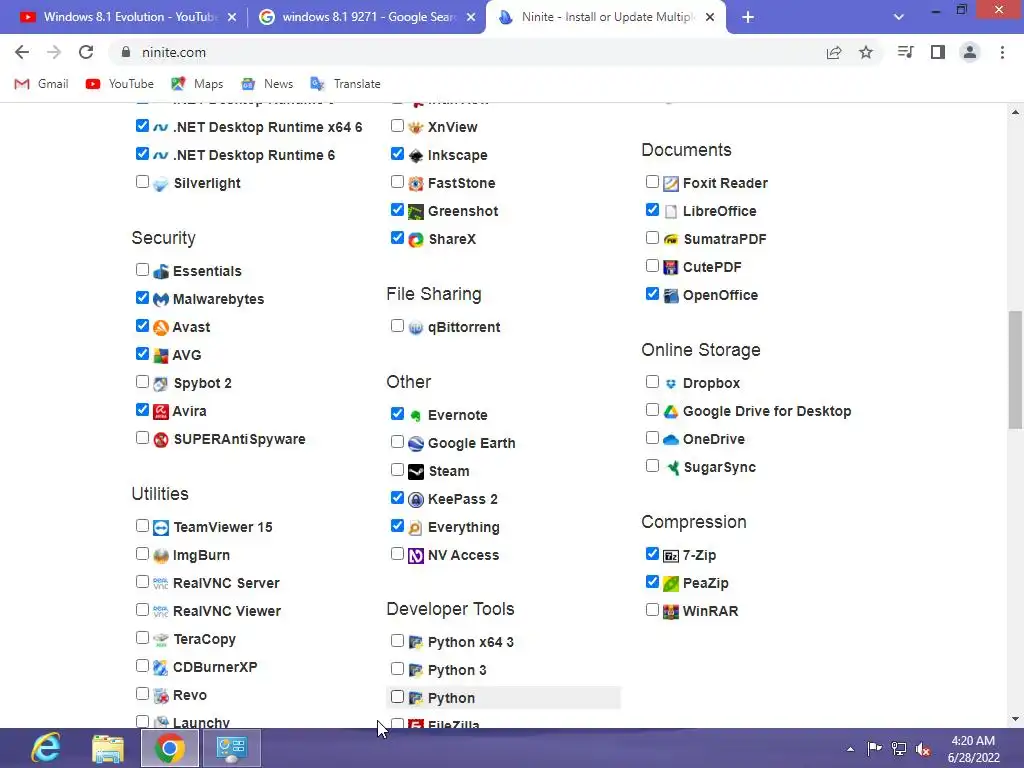Check the SumatraPDF checkbox
Viewport: 1024px width, 768px height.
point(652,238)
